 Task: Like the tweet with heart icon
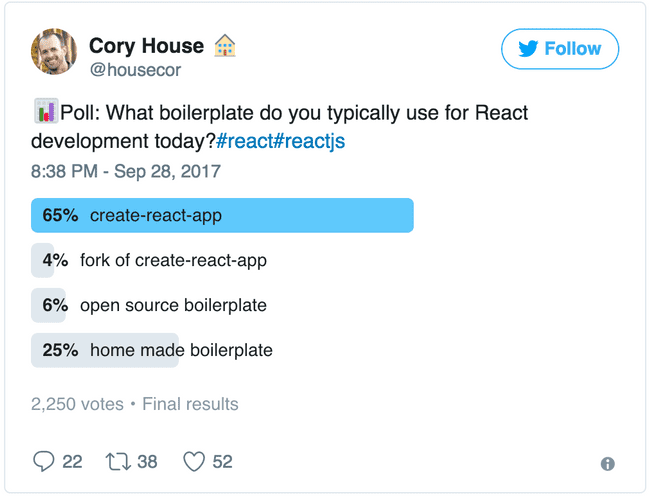point(194,461)
